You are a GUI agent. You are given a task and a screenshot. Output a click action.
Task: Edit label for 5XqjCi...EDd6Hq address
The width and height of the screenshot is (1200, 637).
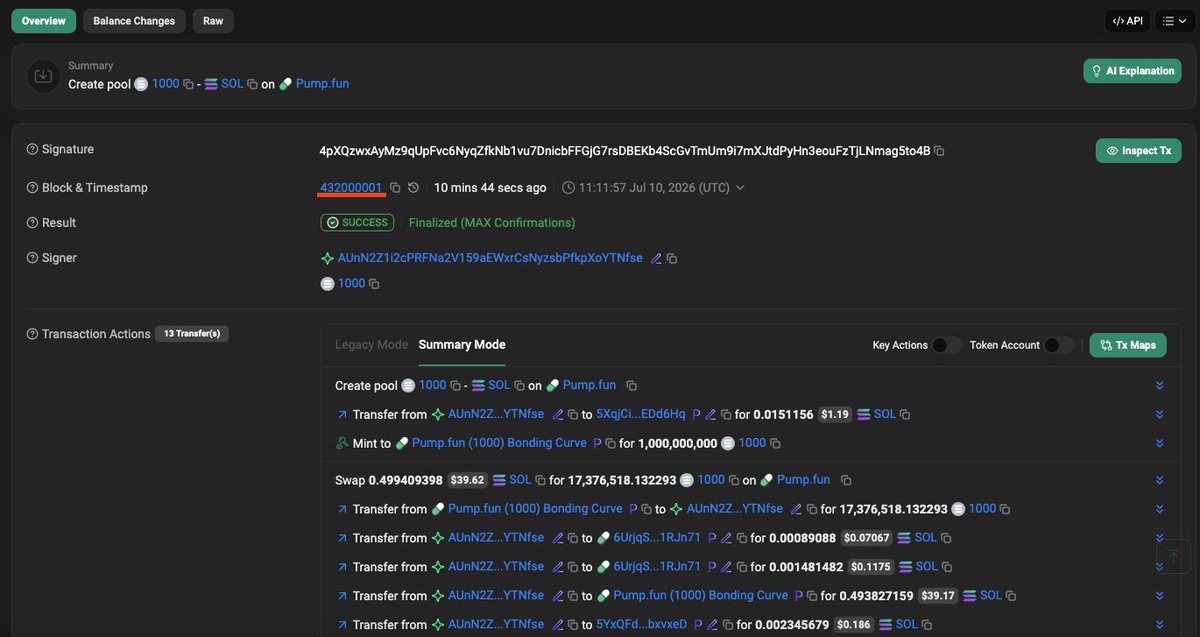[710, 414]
